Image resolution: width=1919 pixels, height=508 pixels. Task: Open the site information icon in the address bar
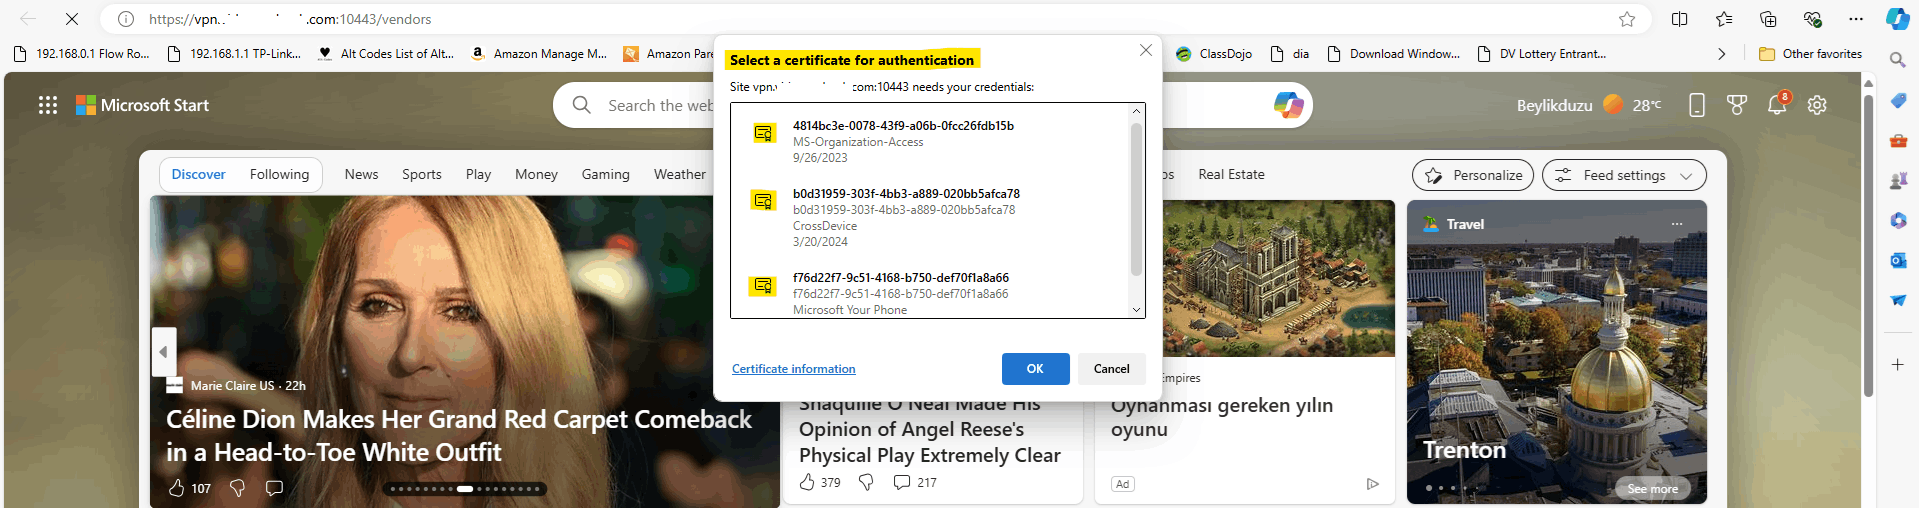126,19
